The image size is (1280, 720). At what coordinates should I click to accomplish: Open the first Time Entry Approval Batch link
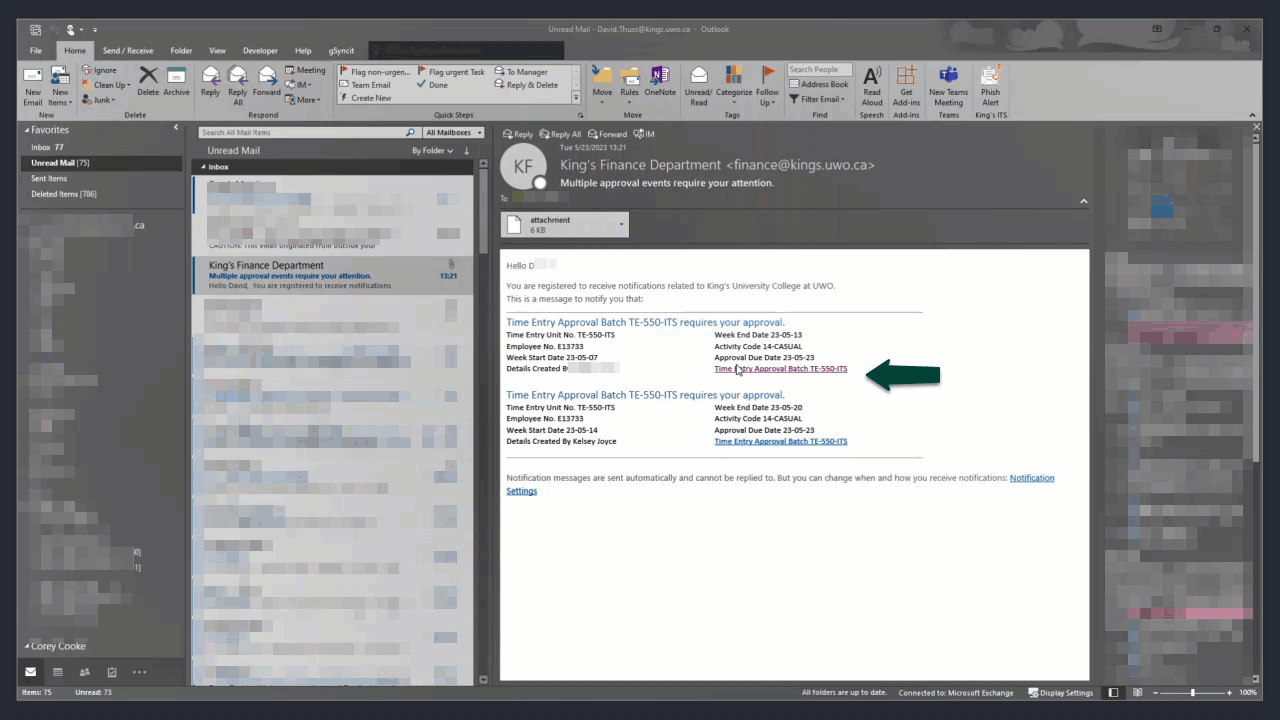point(780,369)
